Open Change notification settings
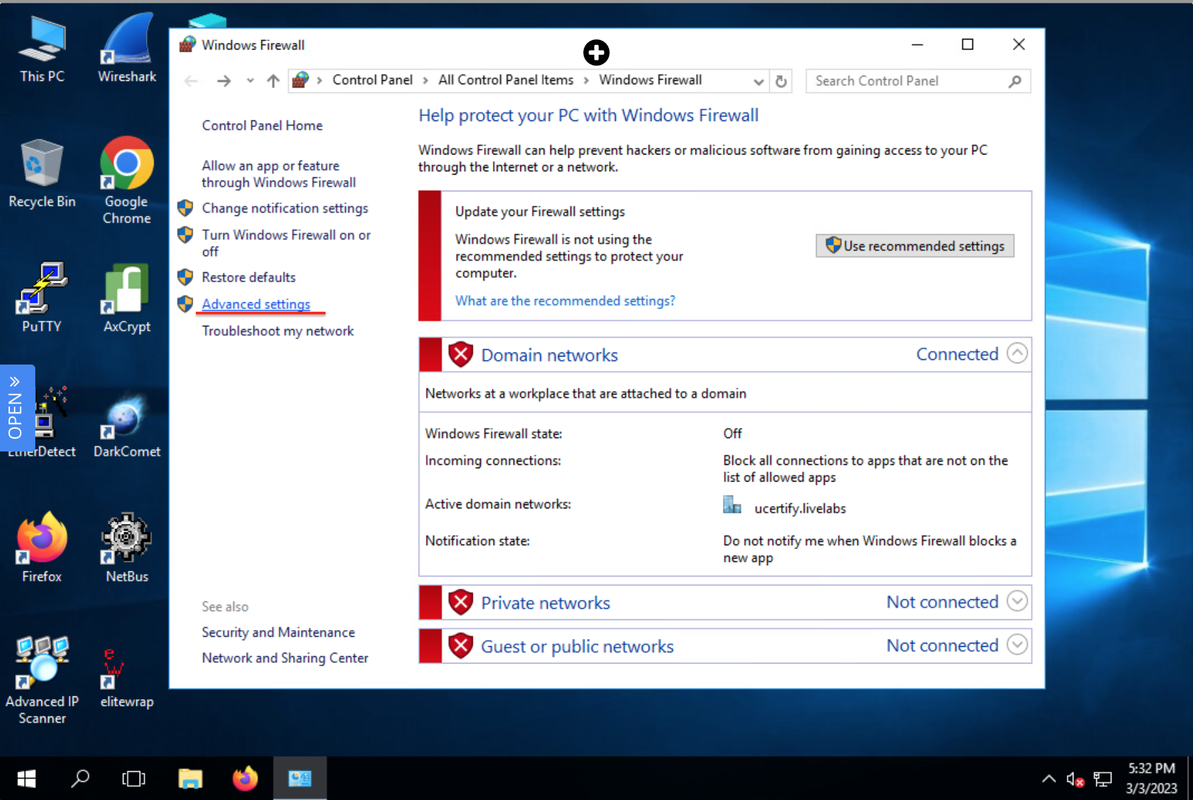 [285, 208]
